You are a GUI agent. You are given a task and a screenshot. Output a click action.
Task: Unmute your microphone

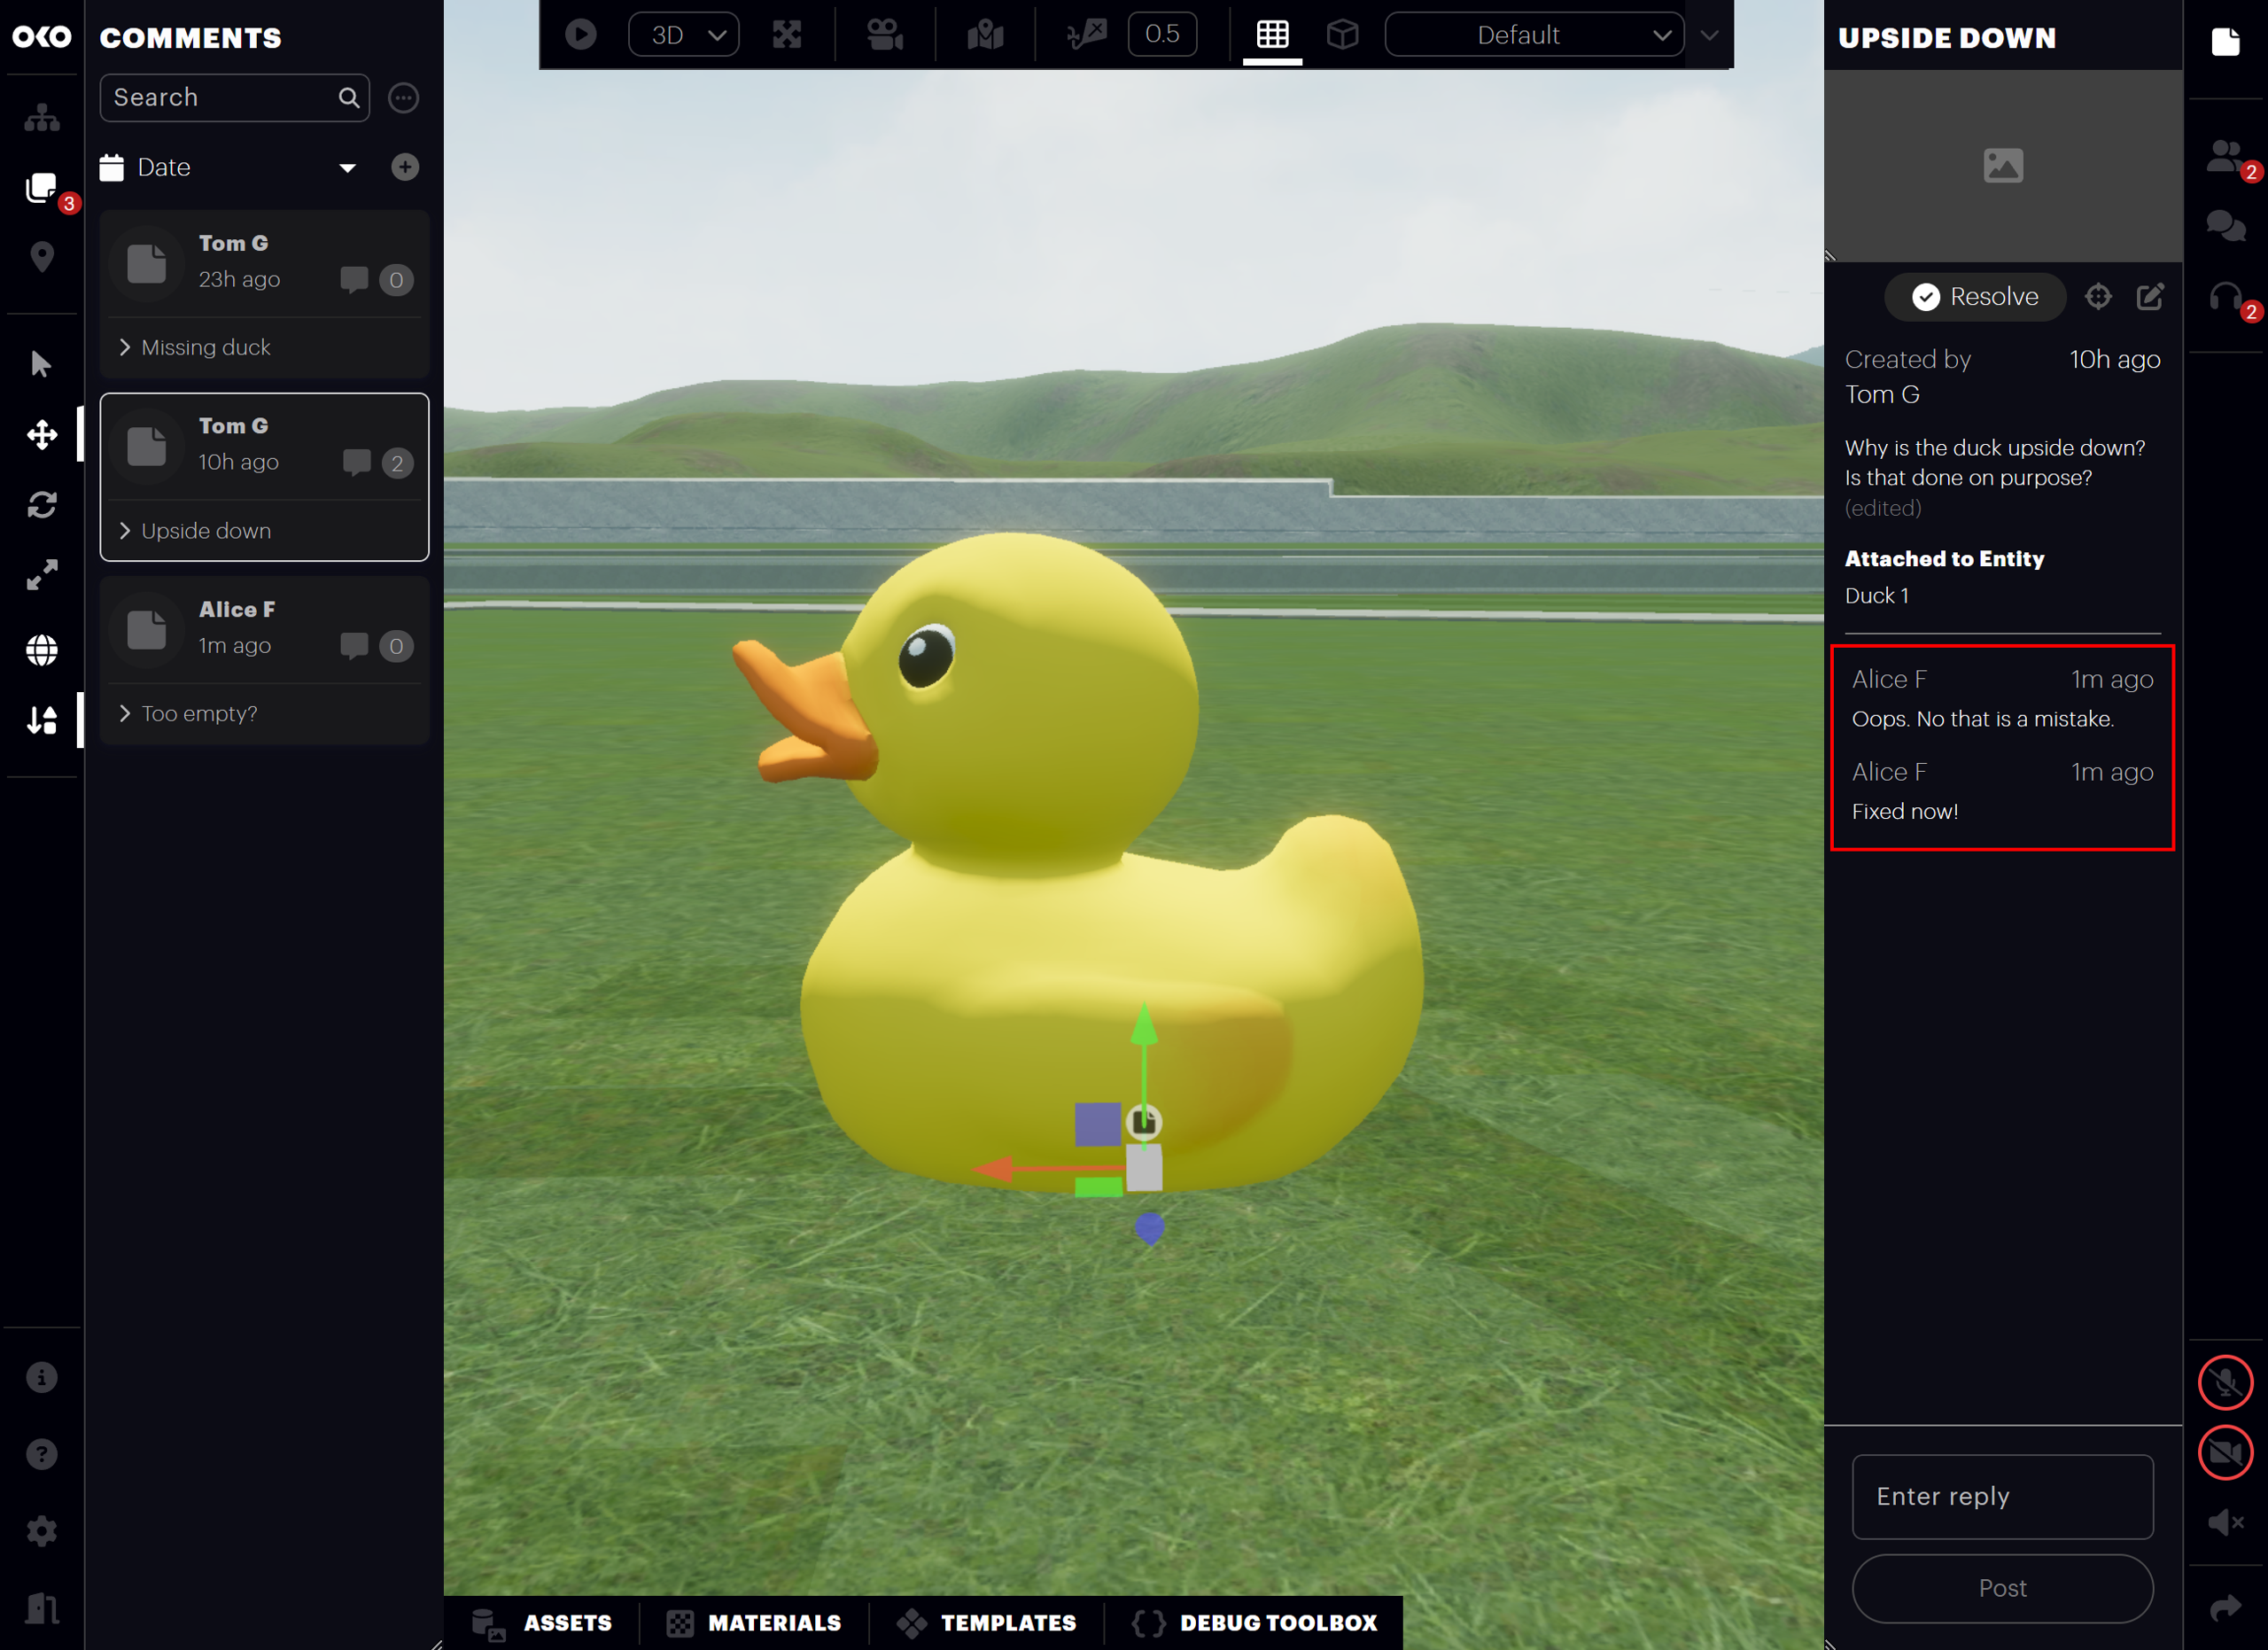pyautogui.click(x=2226, y=1383)
